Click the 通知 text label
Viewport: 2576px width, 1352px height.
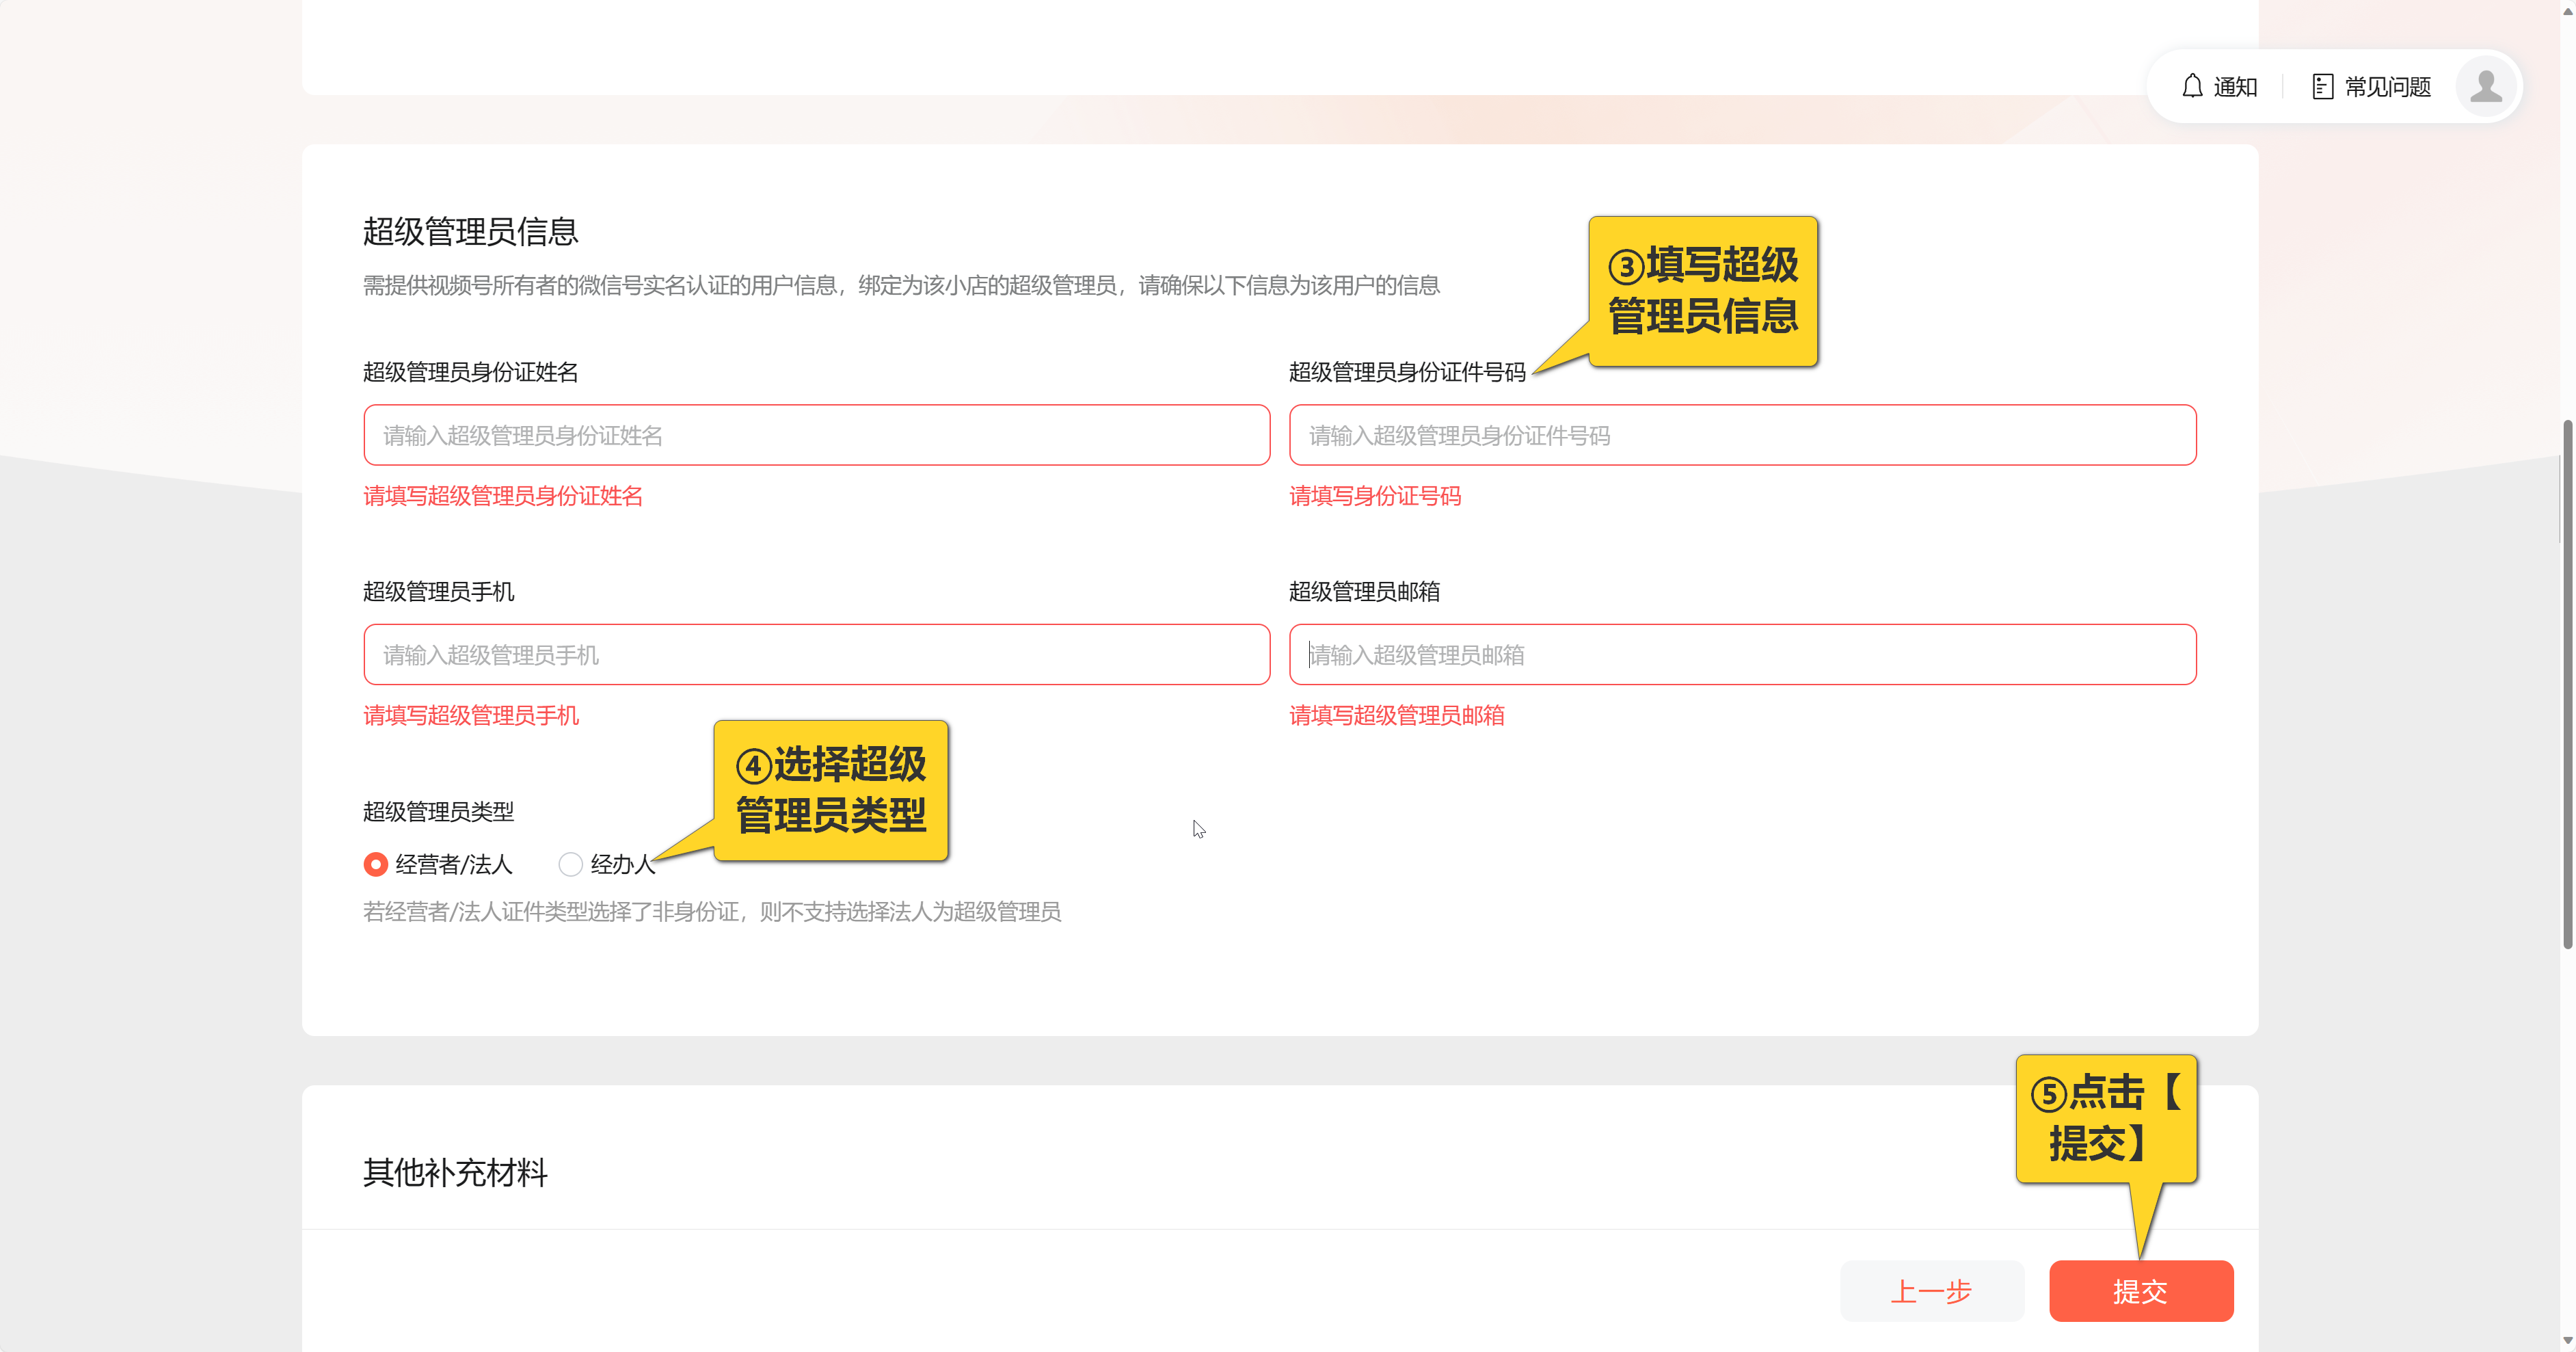[2235, 87]
